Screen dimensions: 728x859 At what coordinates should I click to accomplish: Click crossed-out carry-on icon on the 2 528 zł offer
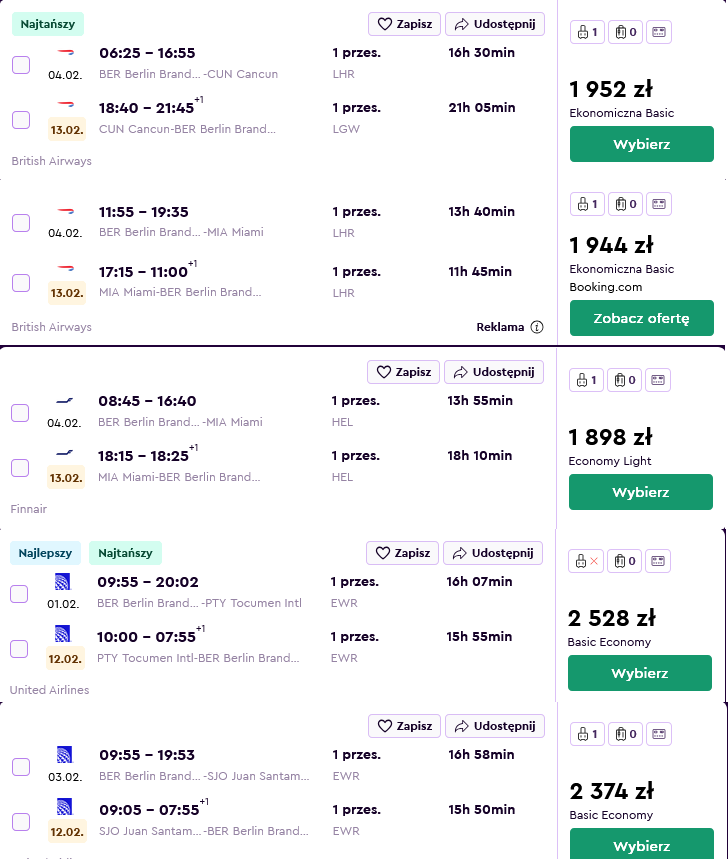pos(586,561)
